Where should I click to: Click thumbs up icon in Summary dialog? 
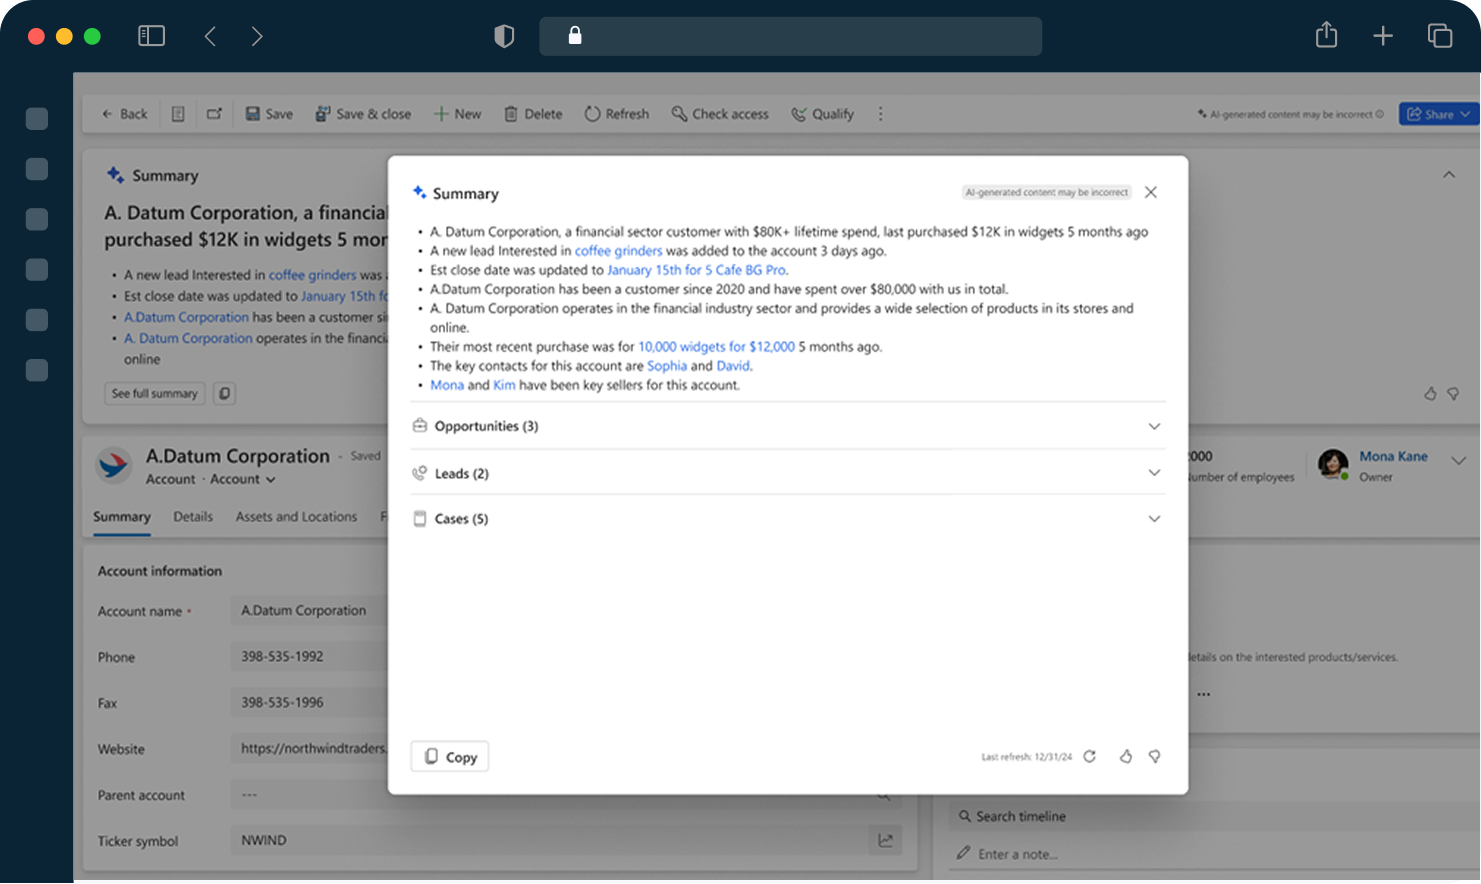point(1125,757)
